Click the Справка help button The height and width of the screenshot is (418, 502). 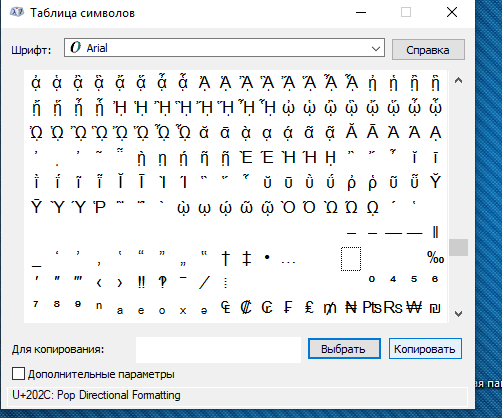click(x=428, y=50)
